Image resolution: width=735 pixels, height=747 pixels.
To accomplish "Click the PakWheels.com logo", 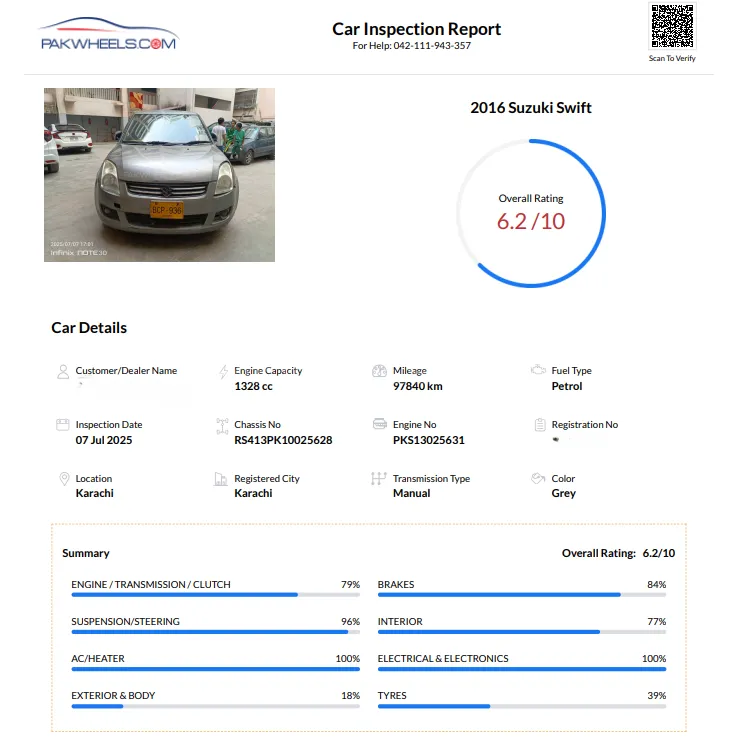I will 109,34.
